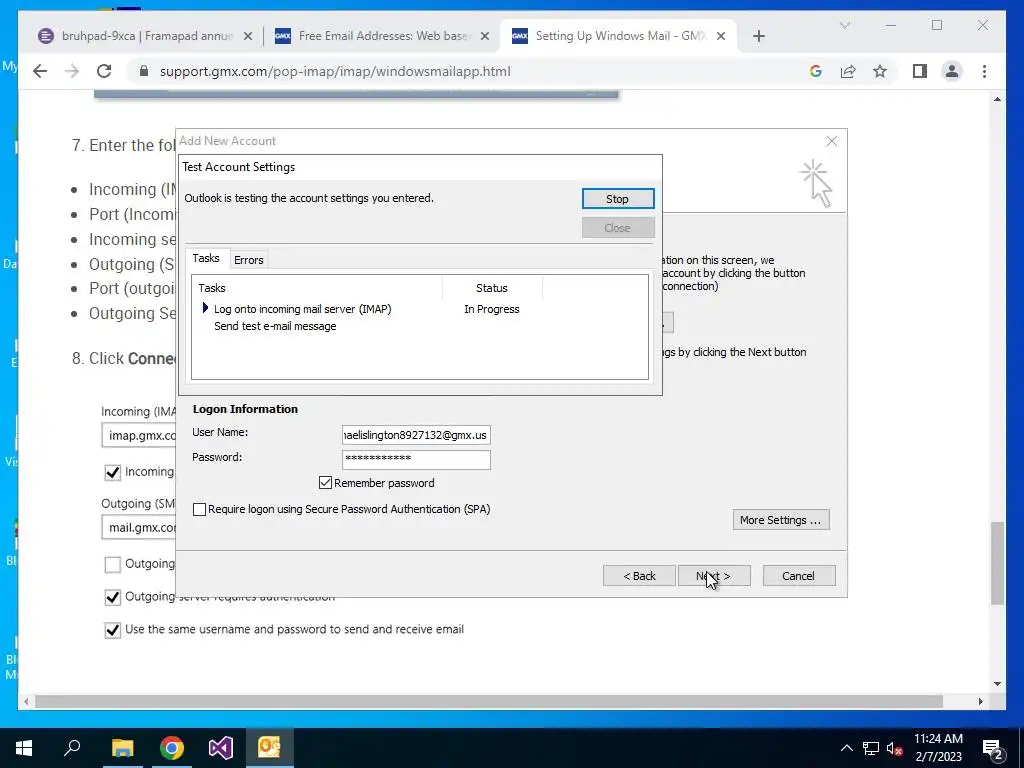Close the Setting Up Windows Mail tab

tap(721, 36)
